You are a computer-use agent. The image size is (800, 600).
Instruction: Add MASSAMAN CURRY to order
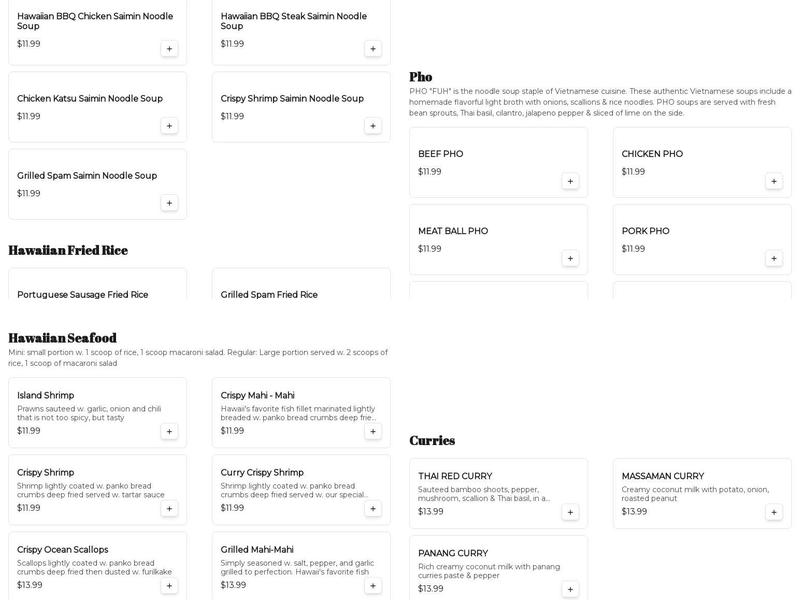coord(773,512)
